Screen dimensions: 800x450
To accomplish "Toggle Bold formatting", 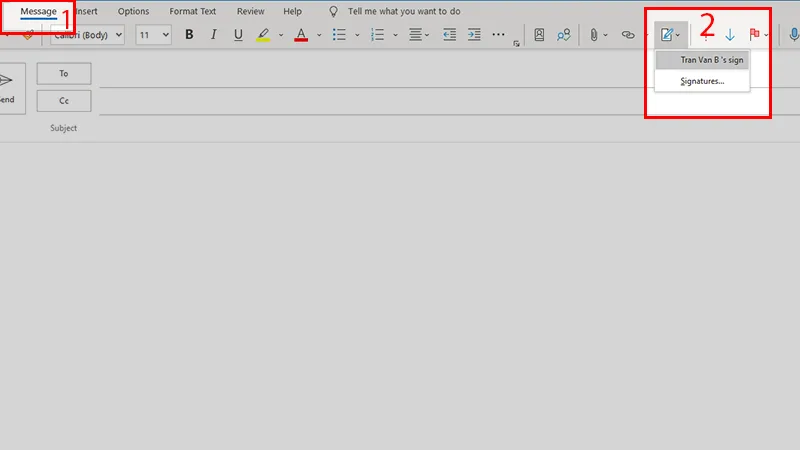I will 189,35.
